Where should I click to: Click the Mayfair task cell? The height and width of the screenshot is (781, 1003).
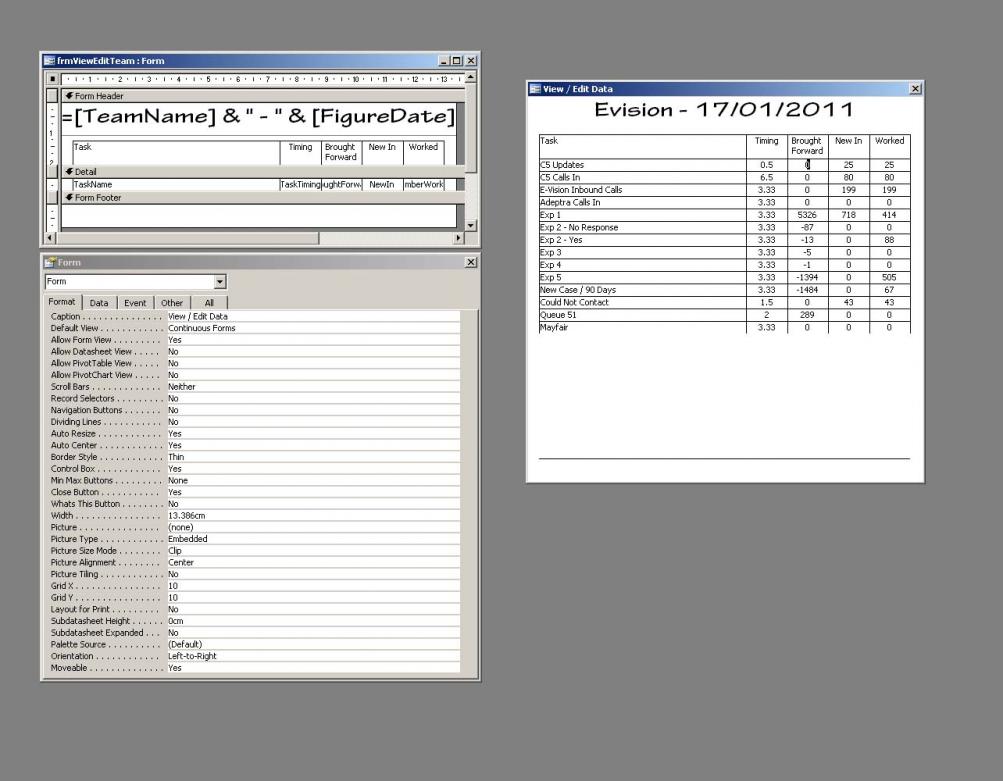tap(642, 327)
